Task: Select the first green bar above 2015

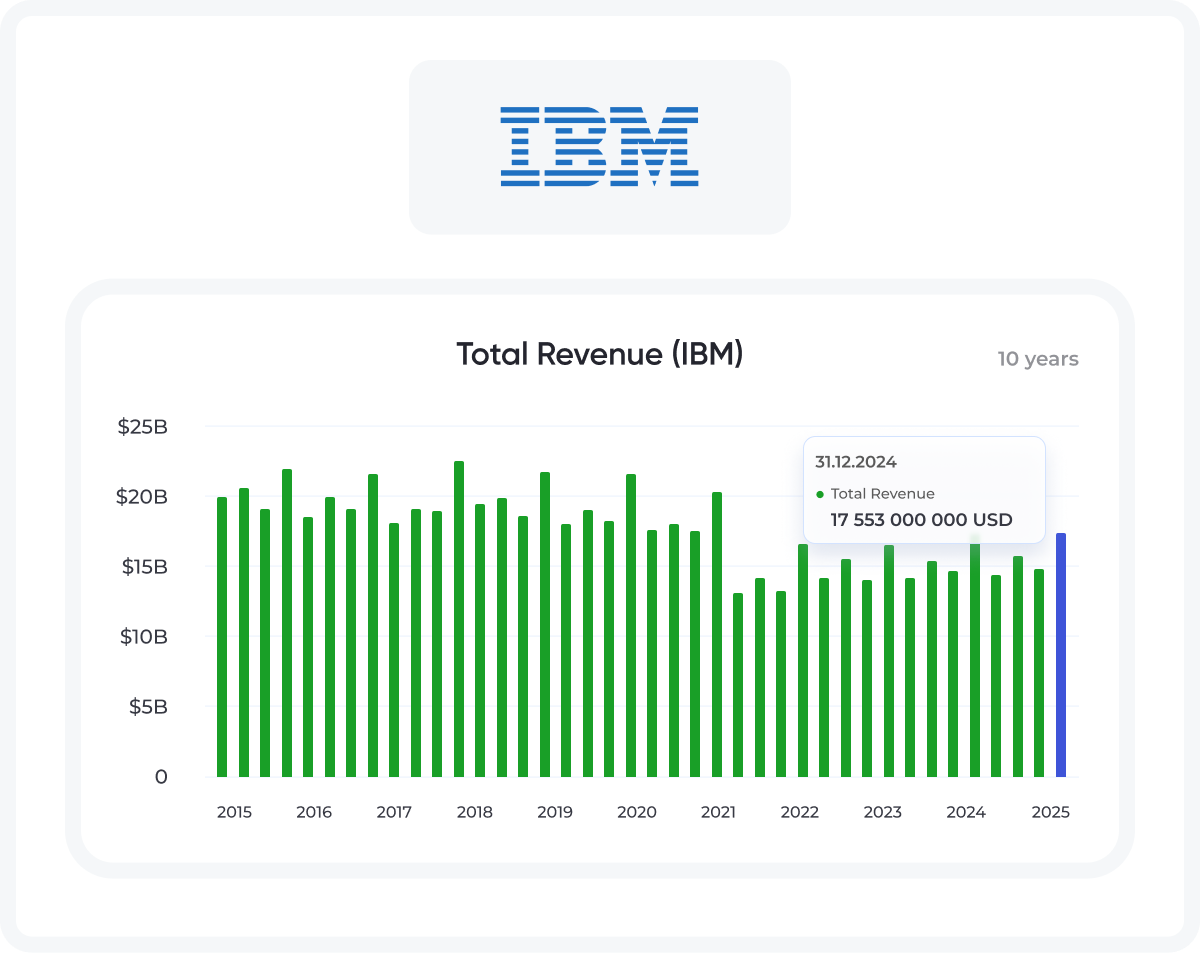Action: [x=222, y=637]
